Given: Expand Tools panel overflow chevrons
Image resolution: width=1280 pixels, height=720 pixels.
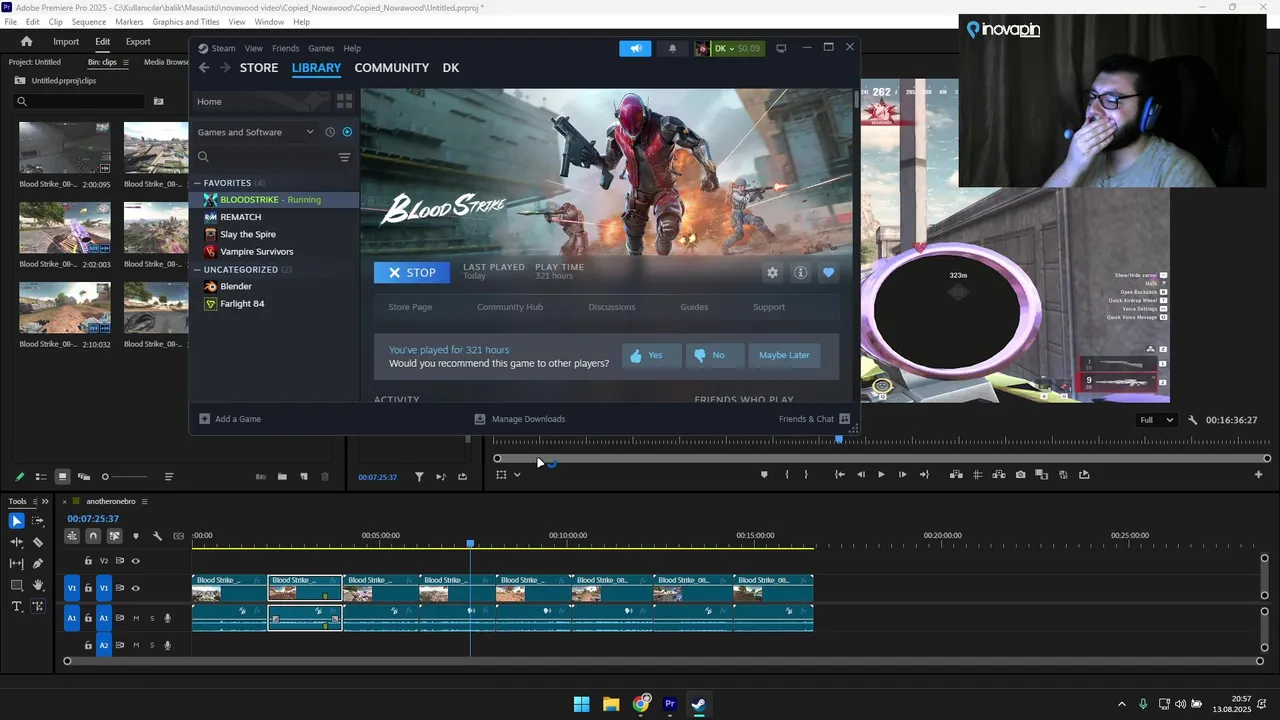Looking at the screenshot, I should click(x=46, y=501).
